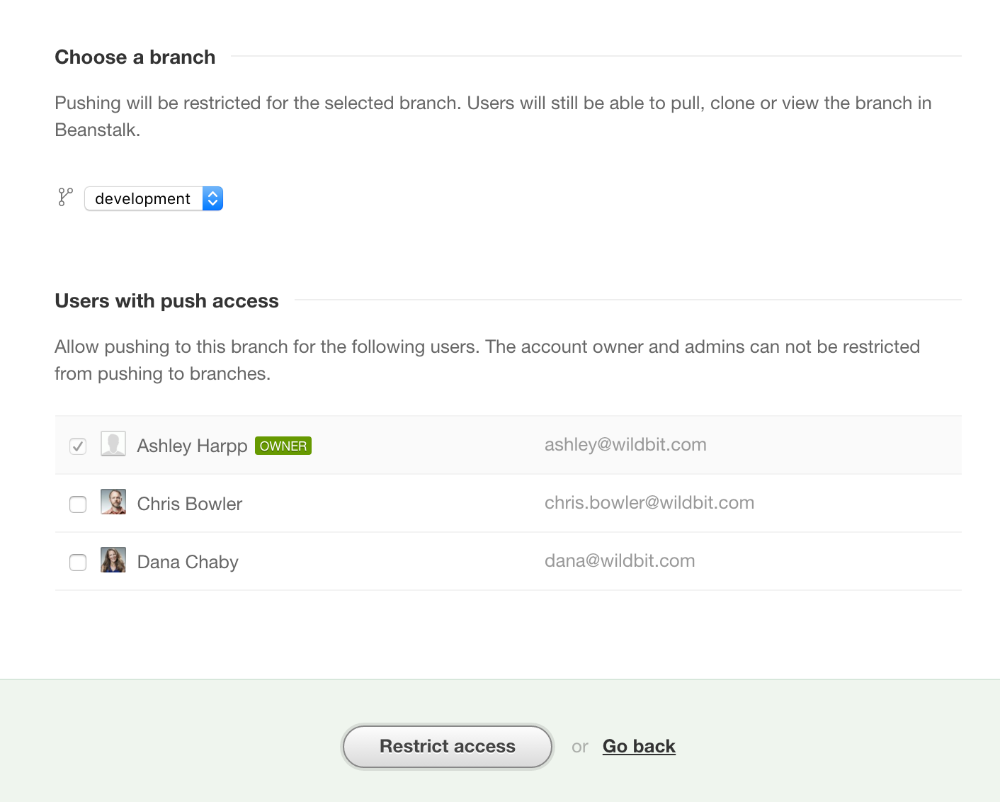Click Dana Chaby's avatar photo
The image size is (1000, 802).
[x=113, y=561]
